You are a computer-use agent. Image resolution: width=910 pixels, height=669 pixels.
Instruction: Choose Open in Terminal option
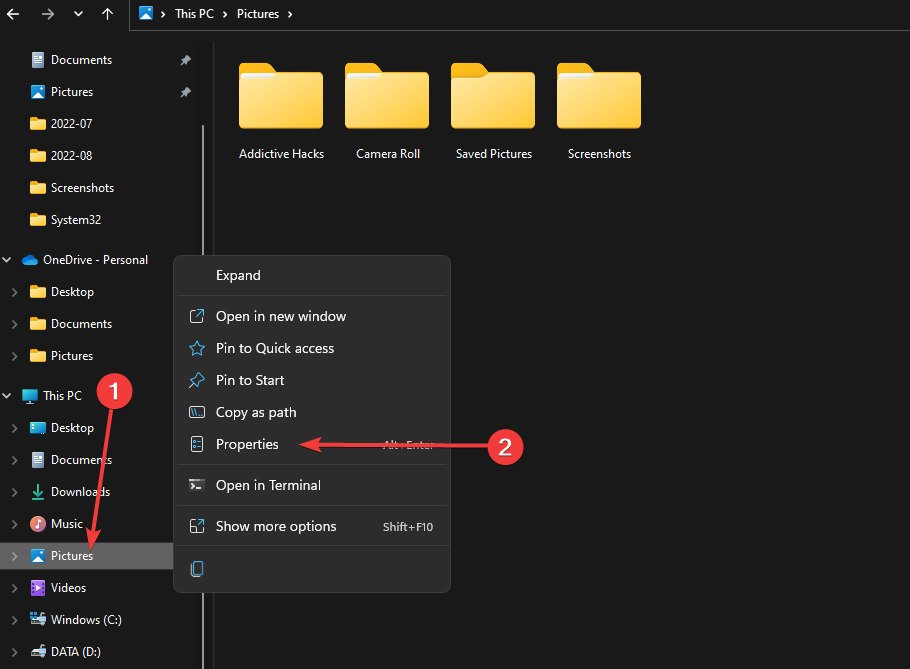click(x=268, y=485)
